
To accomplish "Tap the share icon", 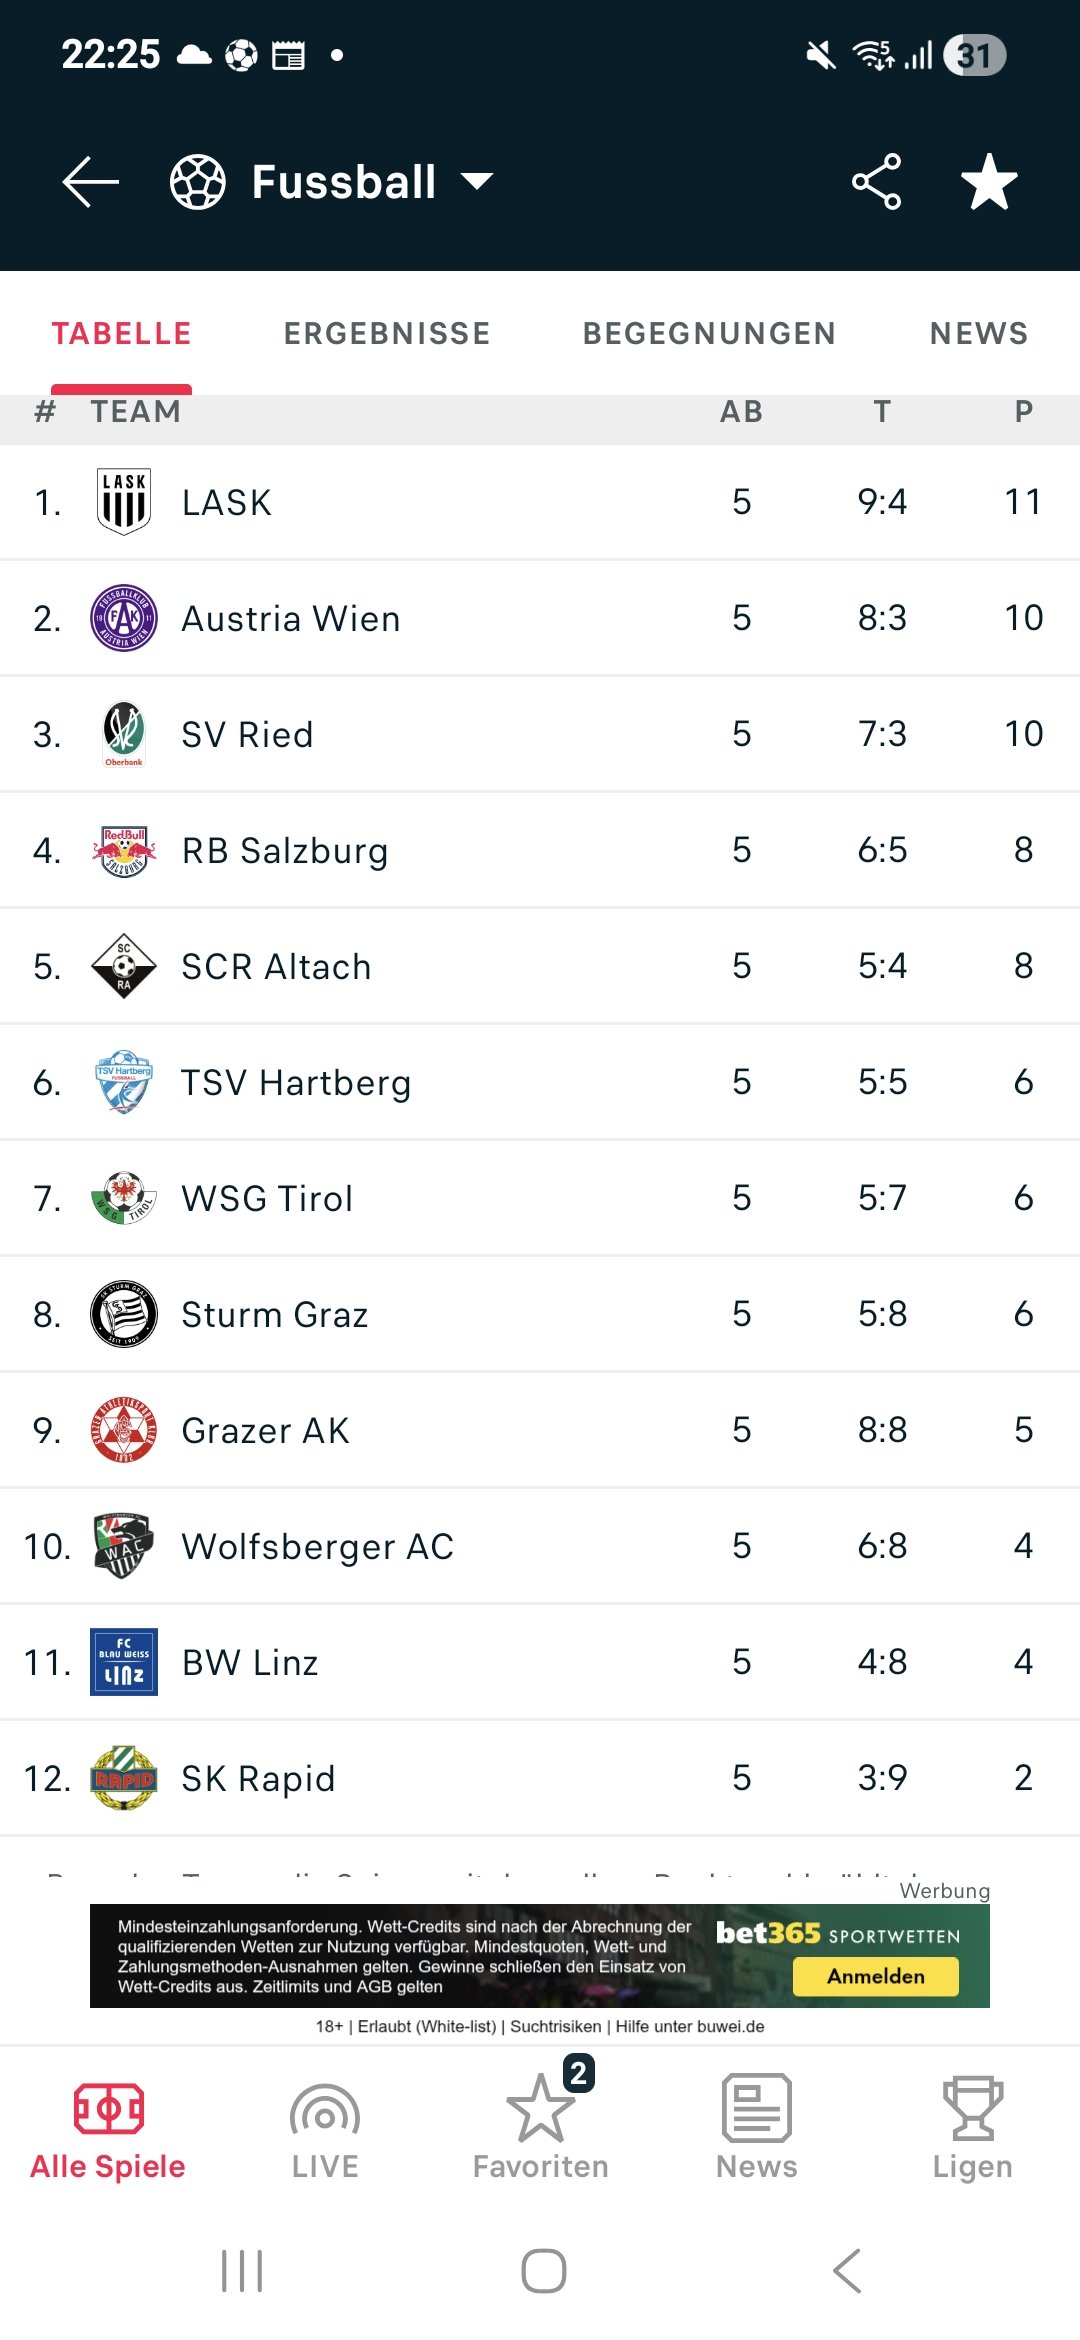I will point(876,181).
